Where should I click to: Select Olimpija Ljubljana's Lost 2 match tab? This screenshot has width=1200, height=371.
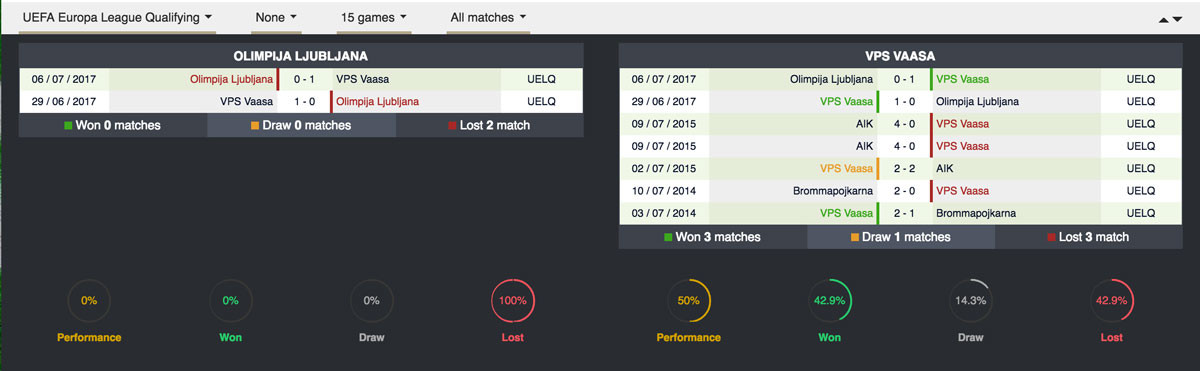pyautogui.click(x=489, y=125)
